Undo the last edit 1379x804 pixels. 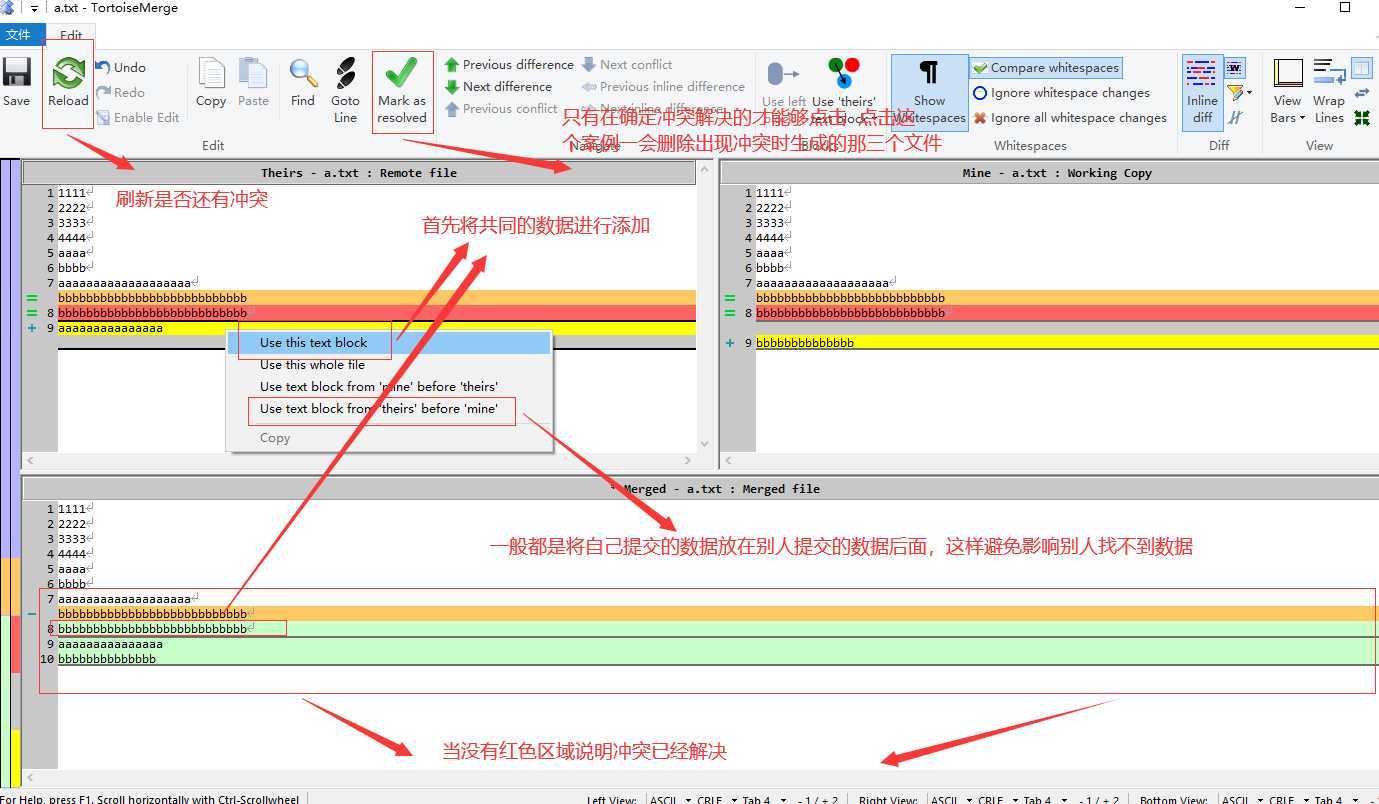tap(121, 67)
